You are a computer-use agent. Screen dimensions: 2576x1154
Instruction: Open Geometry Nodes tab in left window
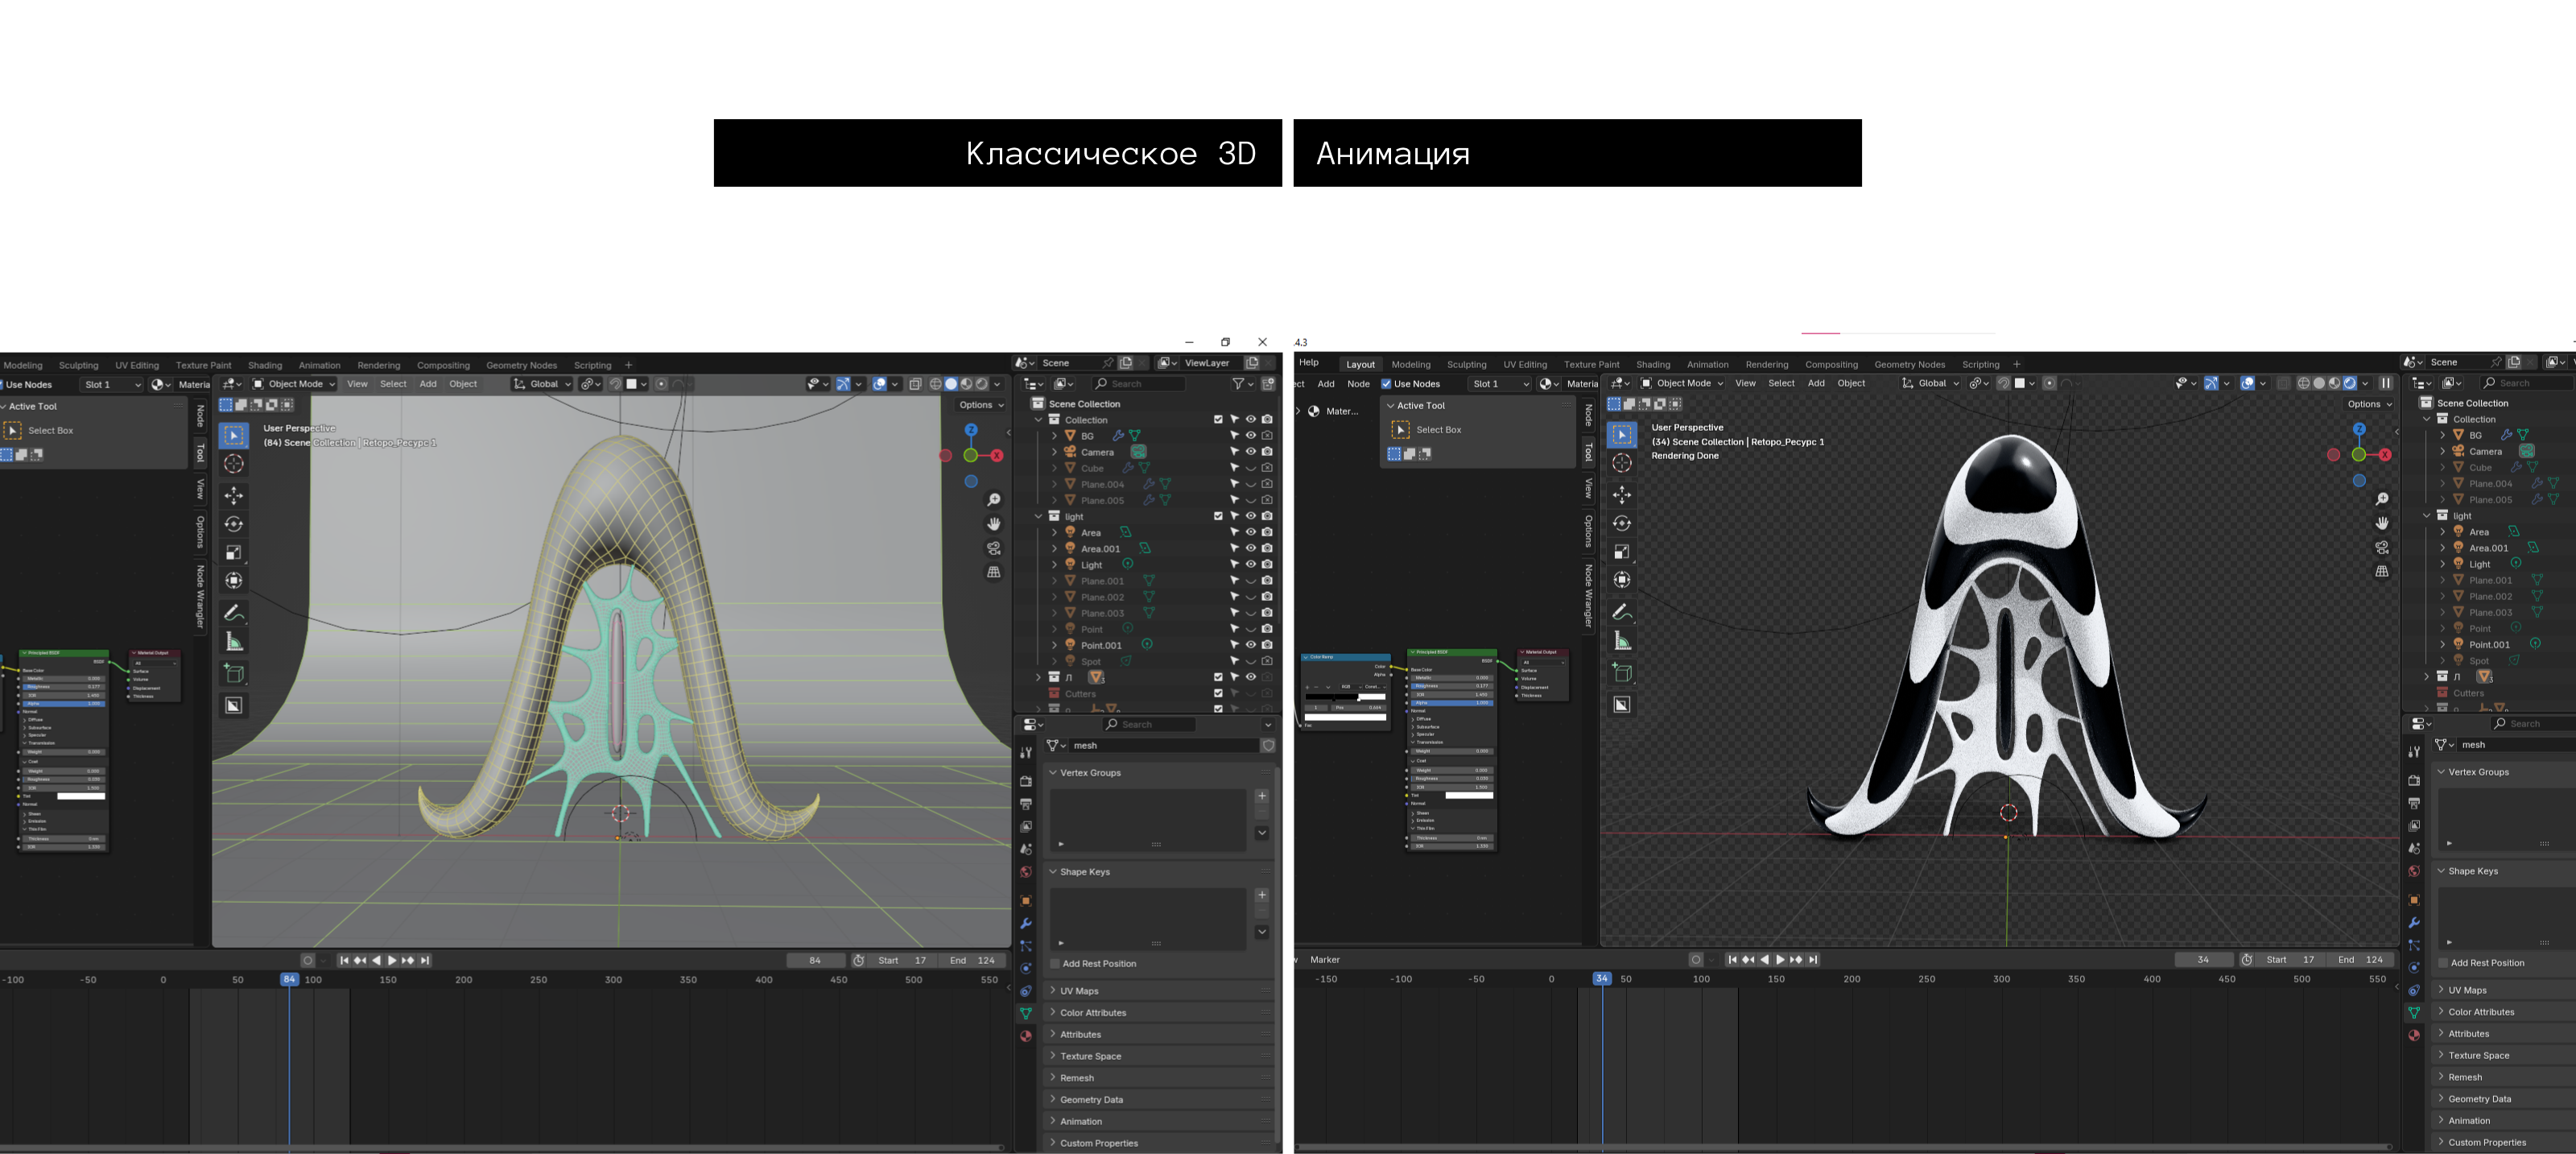(521, 365)
